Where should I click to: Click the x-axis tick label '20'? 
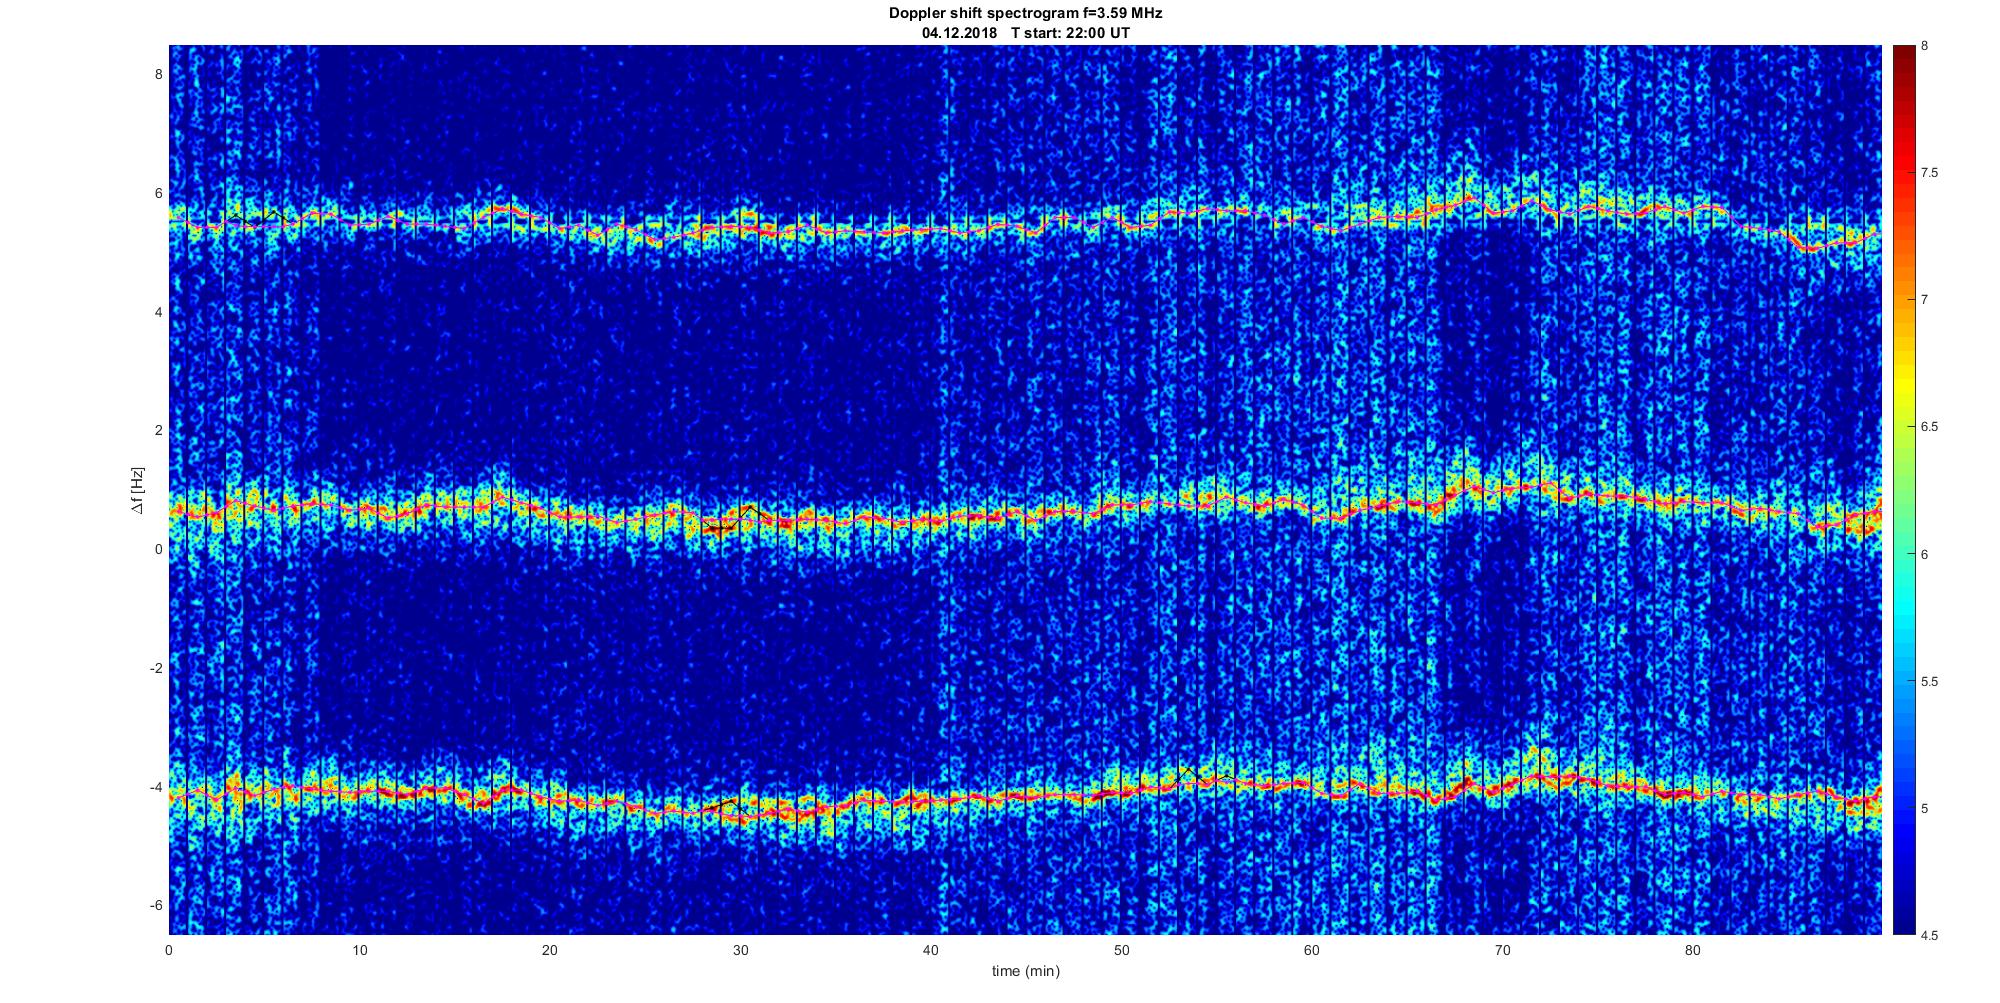tap(550, 950)
